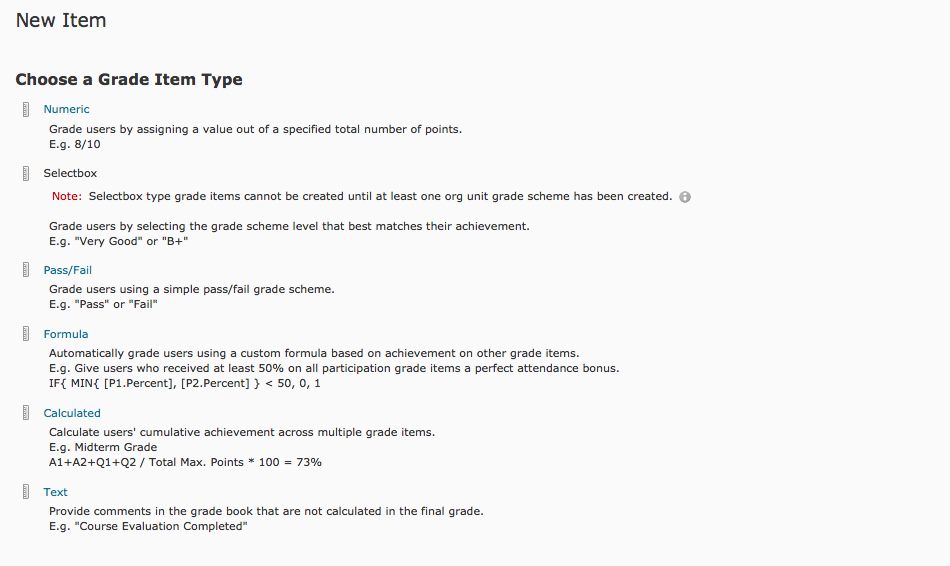Choose the Numeric grade item type
The width and height of the screenshot is (950, 566).
[x=66, y=109]
